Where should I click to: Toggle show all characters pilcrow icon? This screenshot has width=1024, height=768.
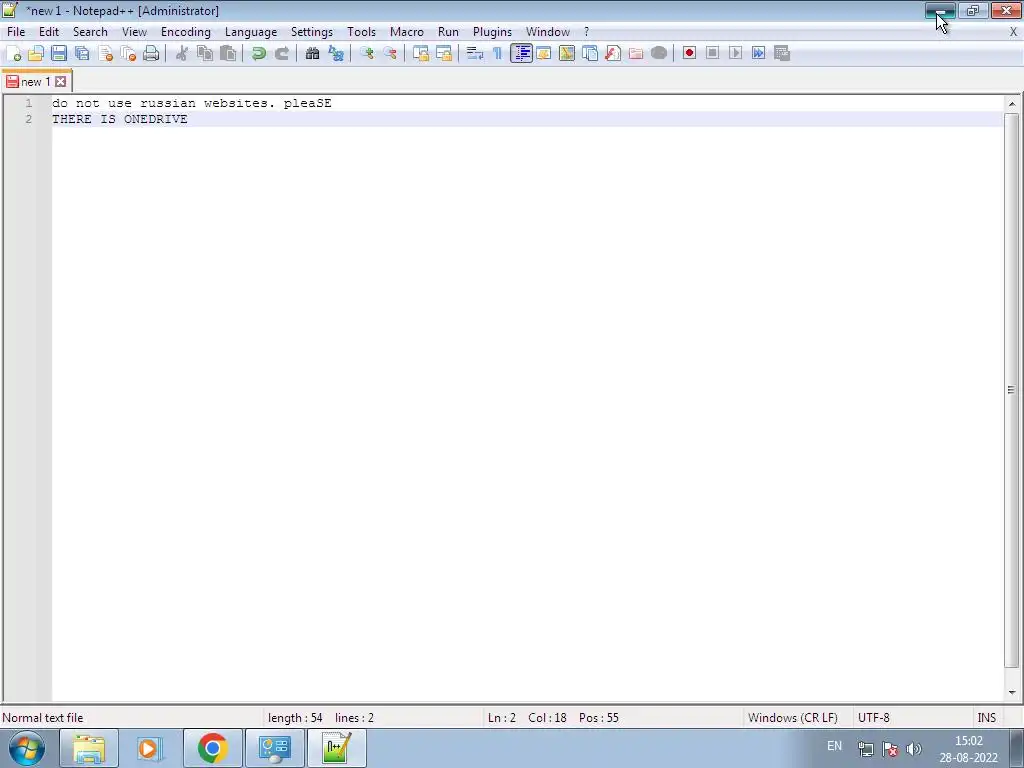click(498, 54)
